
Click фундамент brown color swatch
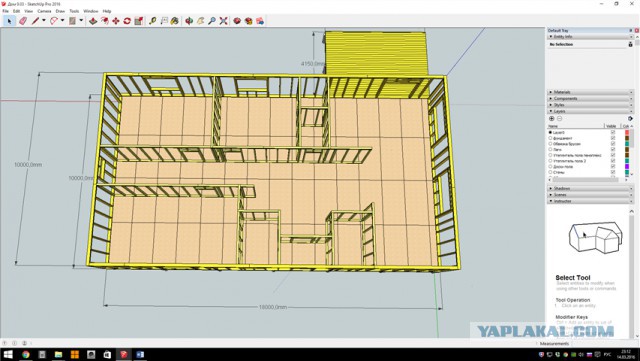tap(627, 138)
